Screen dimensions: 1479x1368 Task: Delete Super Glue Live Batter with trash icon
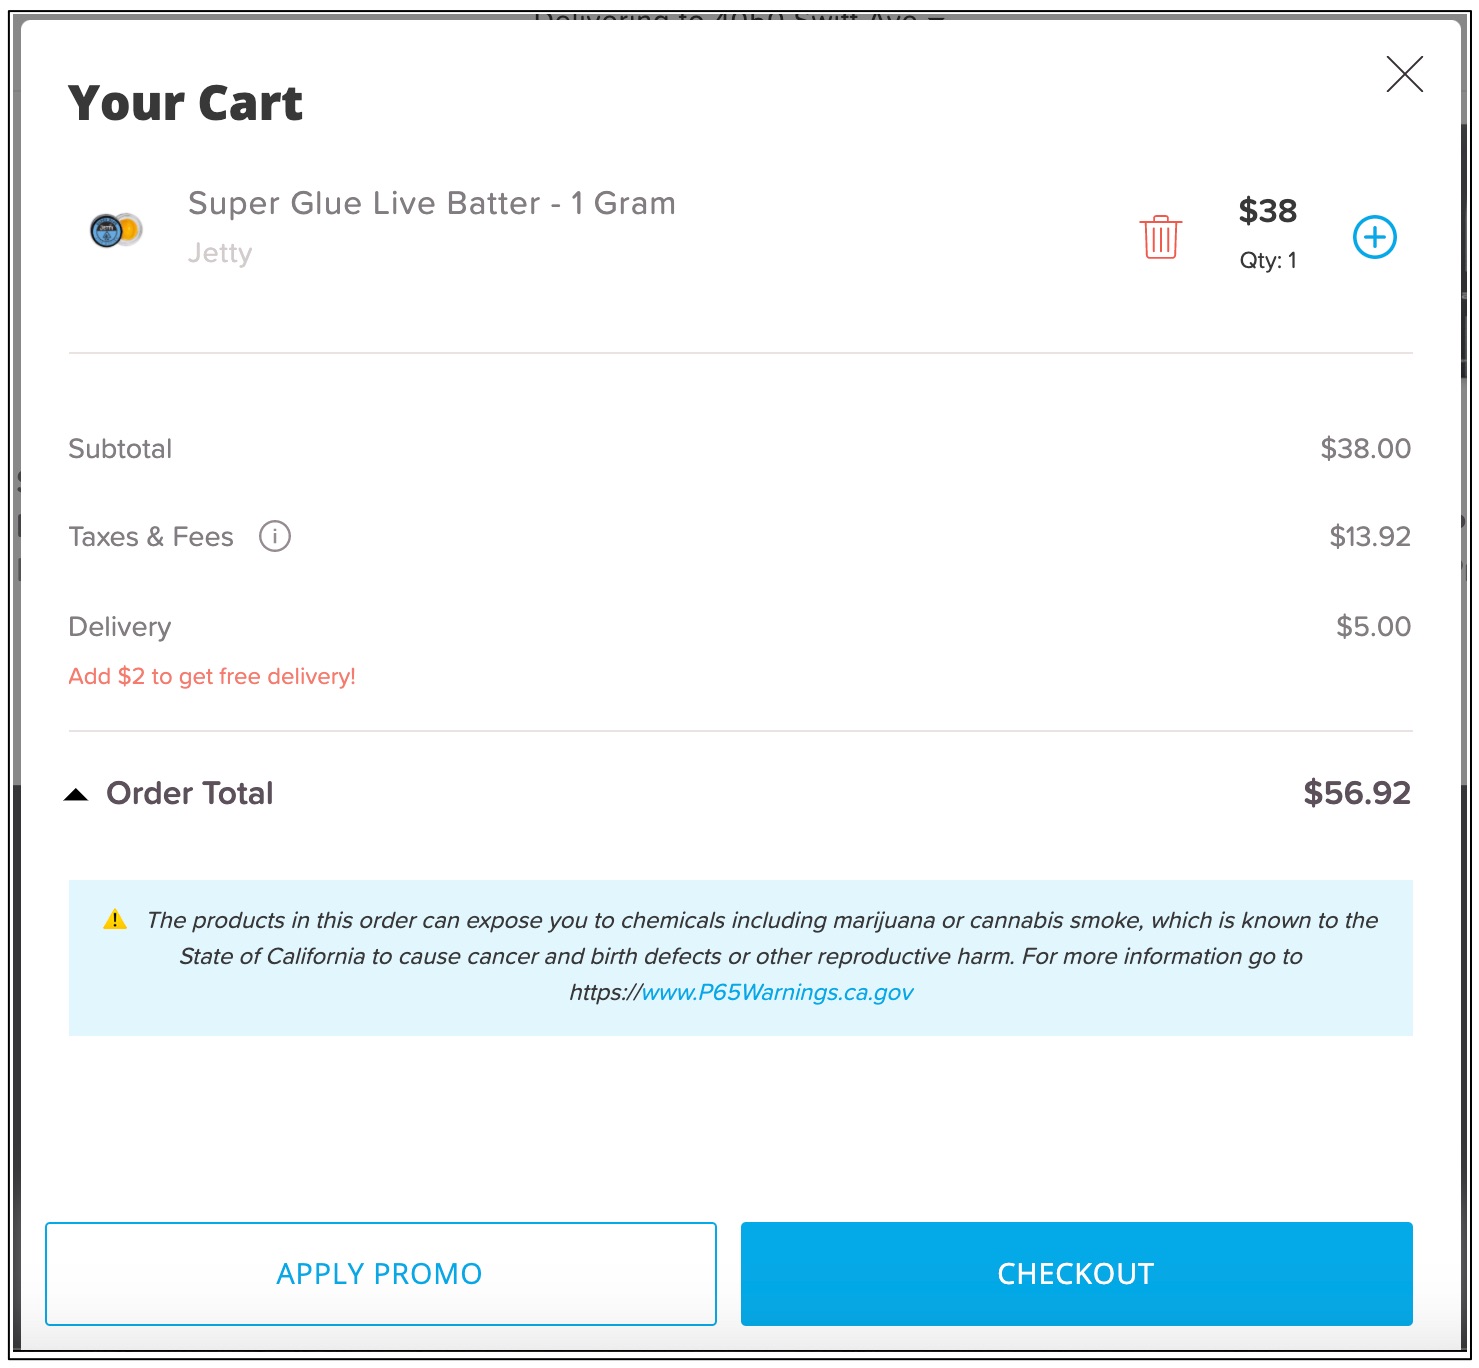1160,237
